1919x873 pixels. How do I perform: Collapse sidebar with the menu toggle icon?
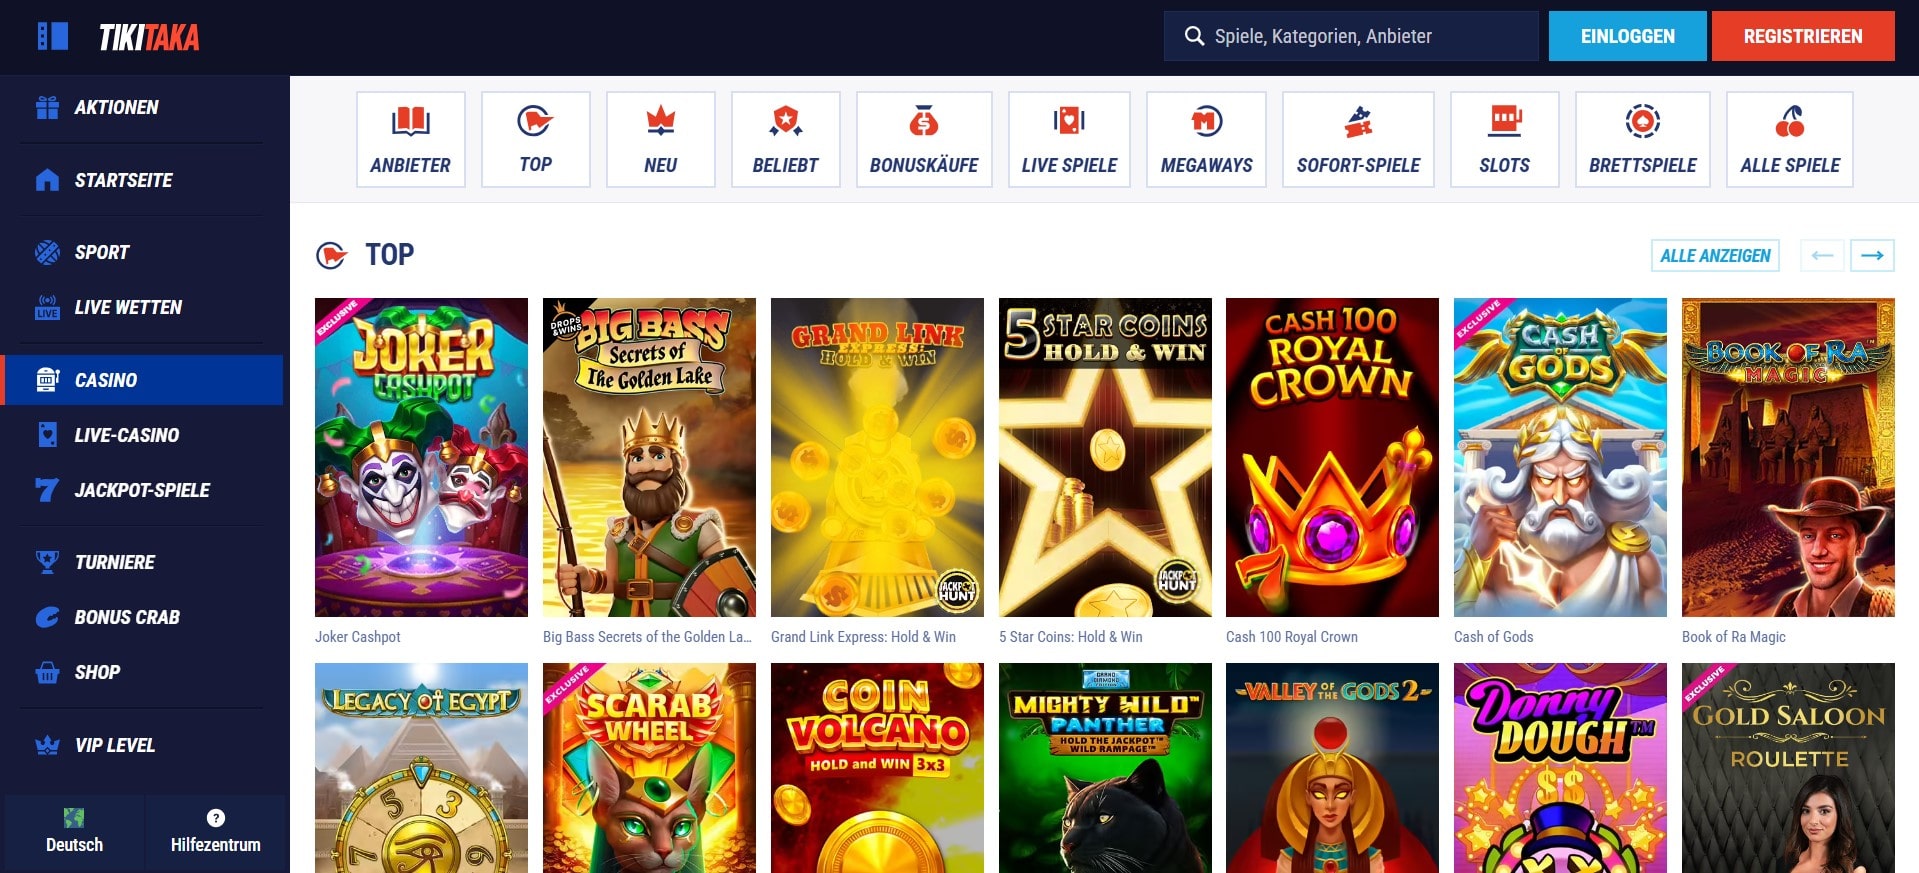pyautogui.click(x=52, y=36)
